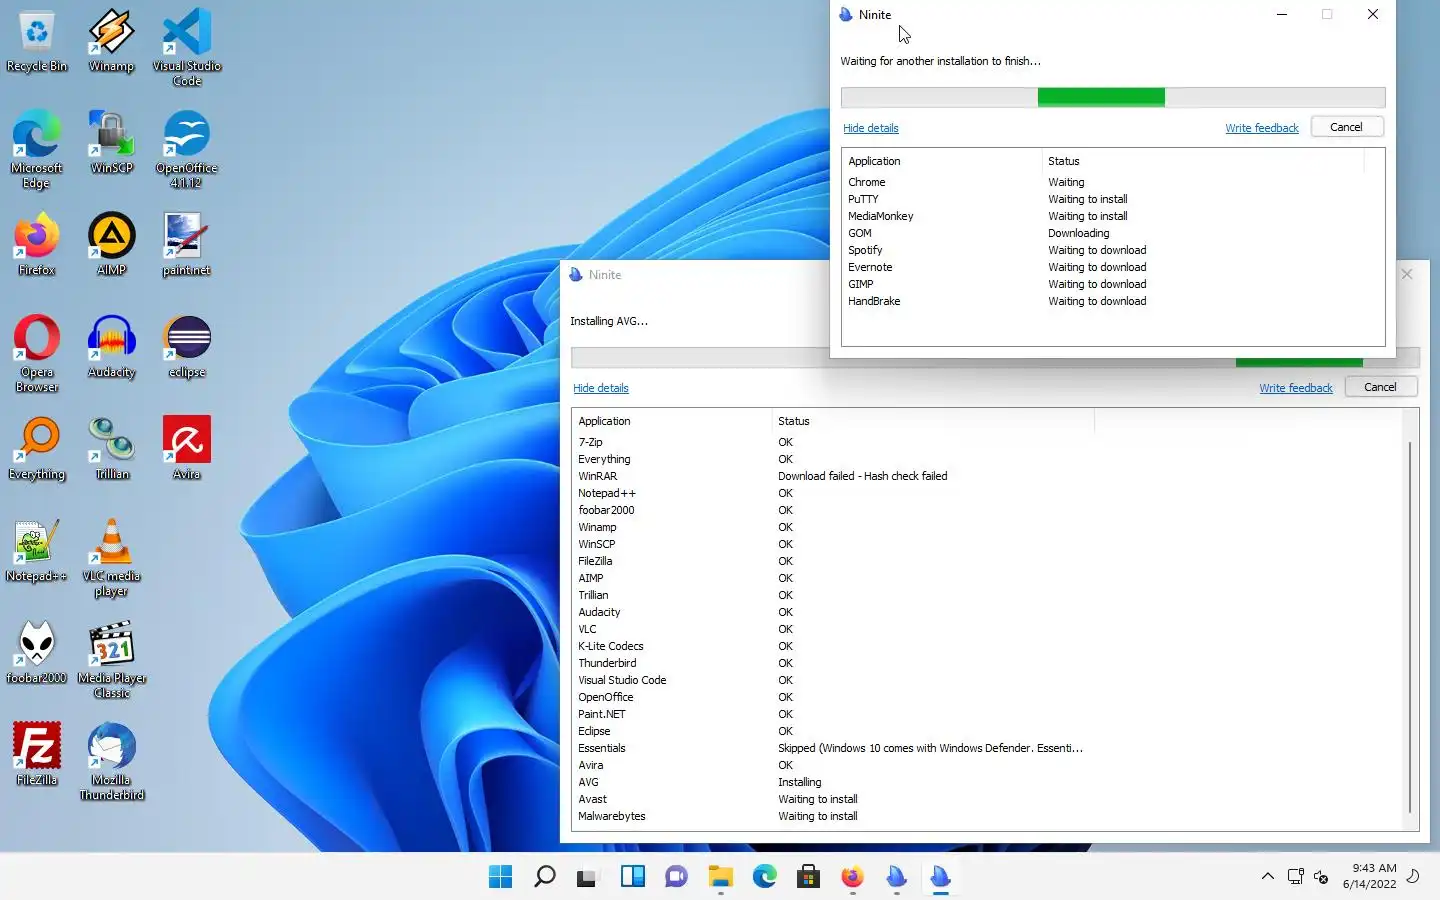Cancel the front Ninite installation
This screenshot has width=1440, height=900.
(x=1346, y=127)
